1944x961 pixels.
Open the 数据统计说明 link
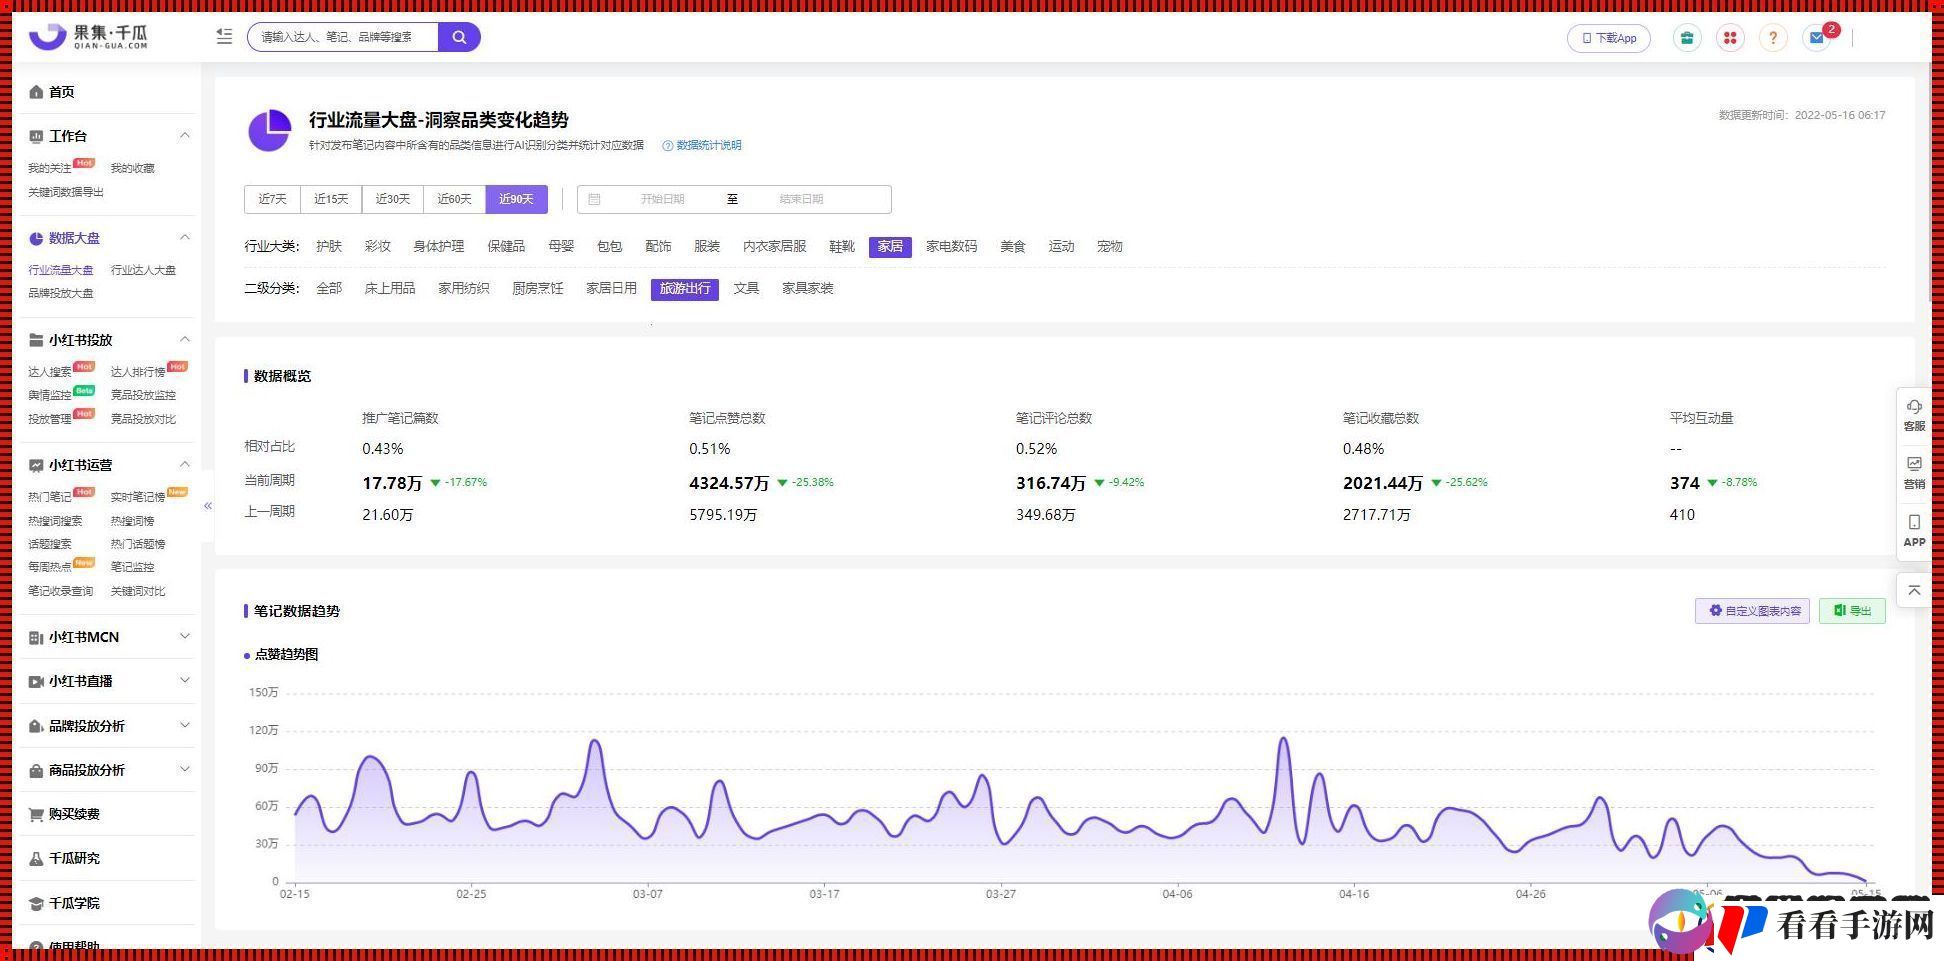tap(702, 145)
